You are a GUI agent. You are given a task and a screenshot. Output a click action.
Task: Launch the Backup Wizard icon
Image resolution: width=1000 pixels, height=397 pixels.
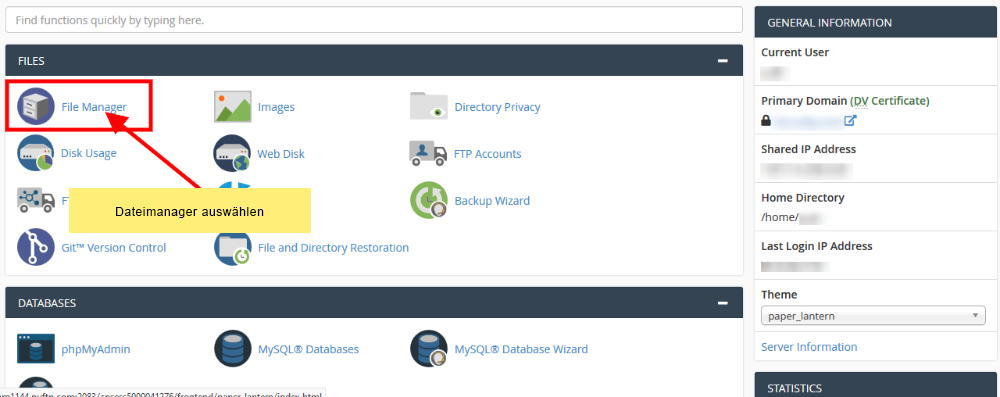point(429,200)
